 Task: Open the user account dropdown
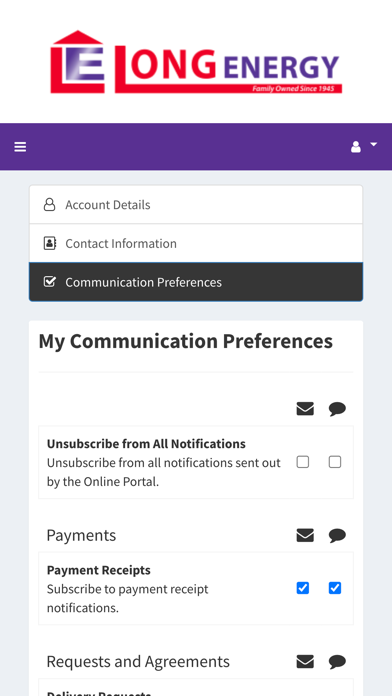pyautogui.click(x=364, y=146)
